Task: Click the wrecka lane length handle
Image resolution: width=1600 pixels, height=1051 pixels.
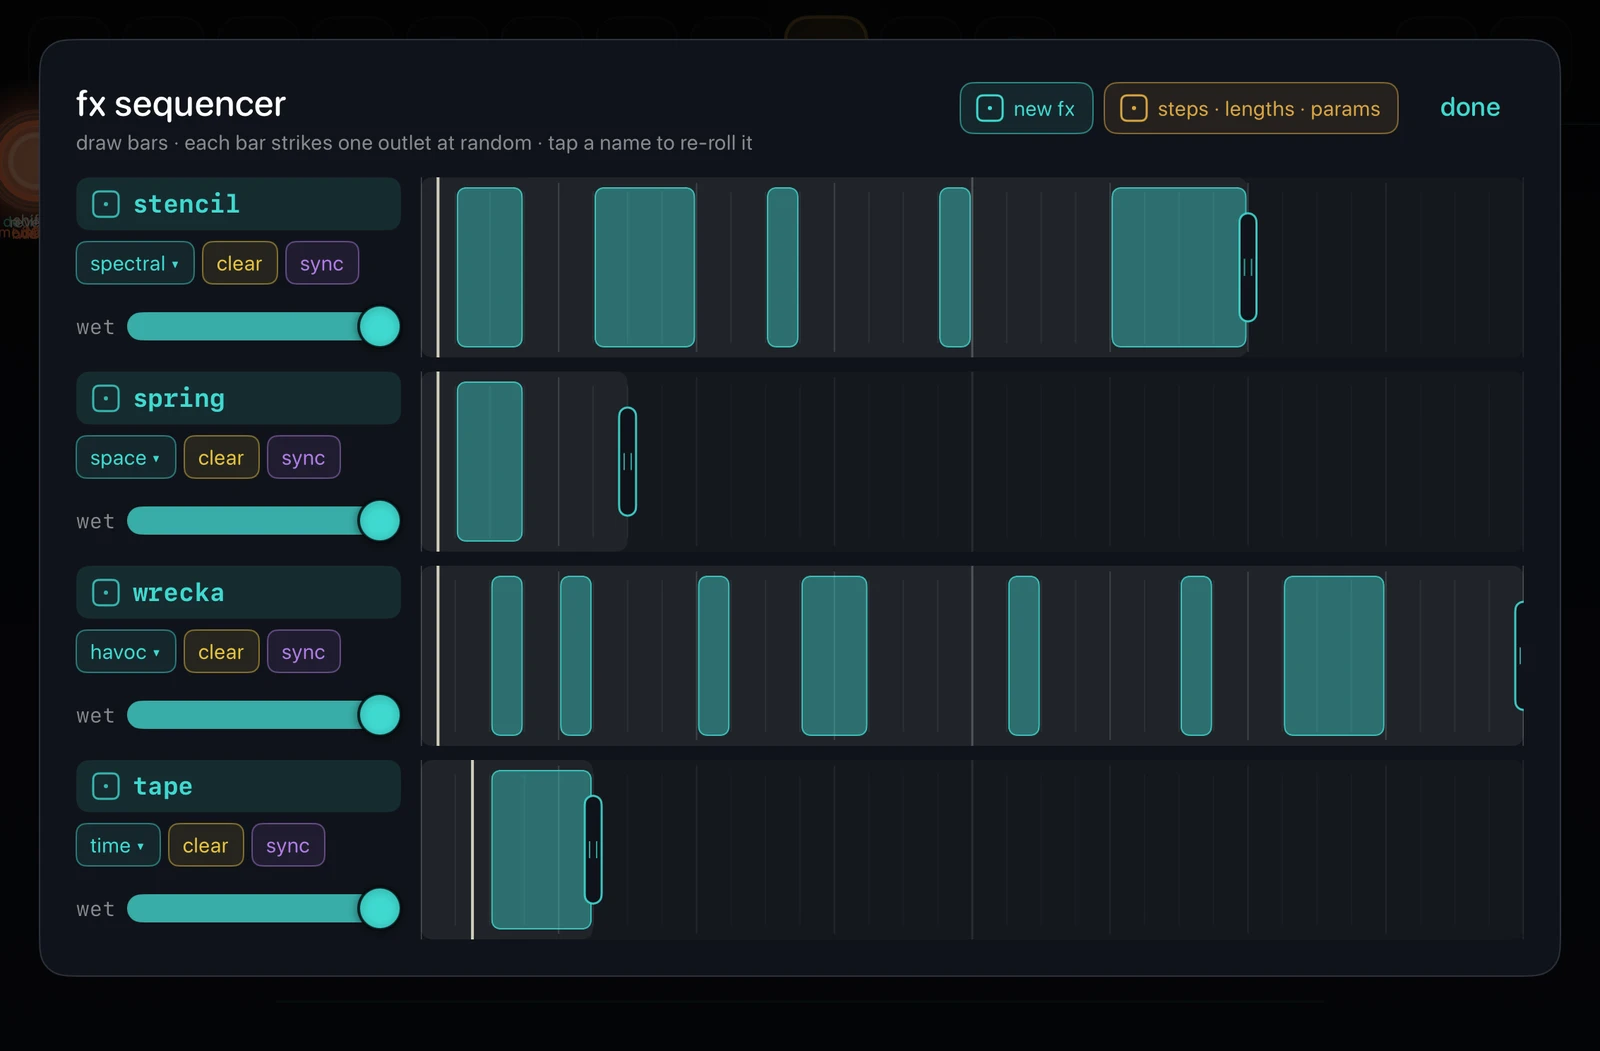Action: click(1519, 655)
